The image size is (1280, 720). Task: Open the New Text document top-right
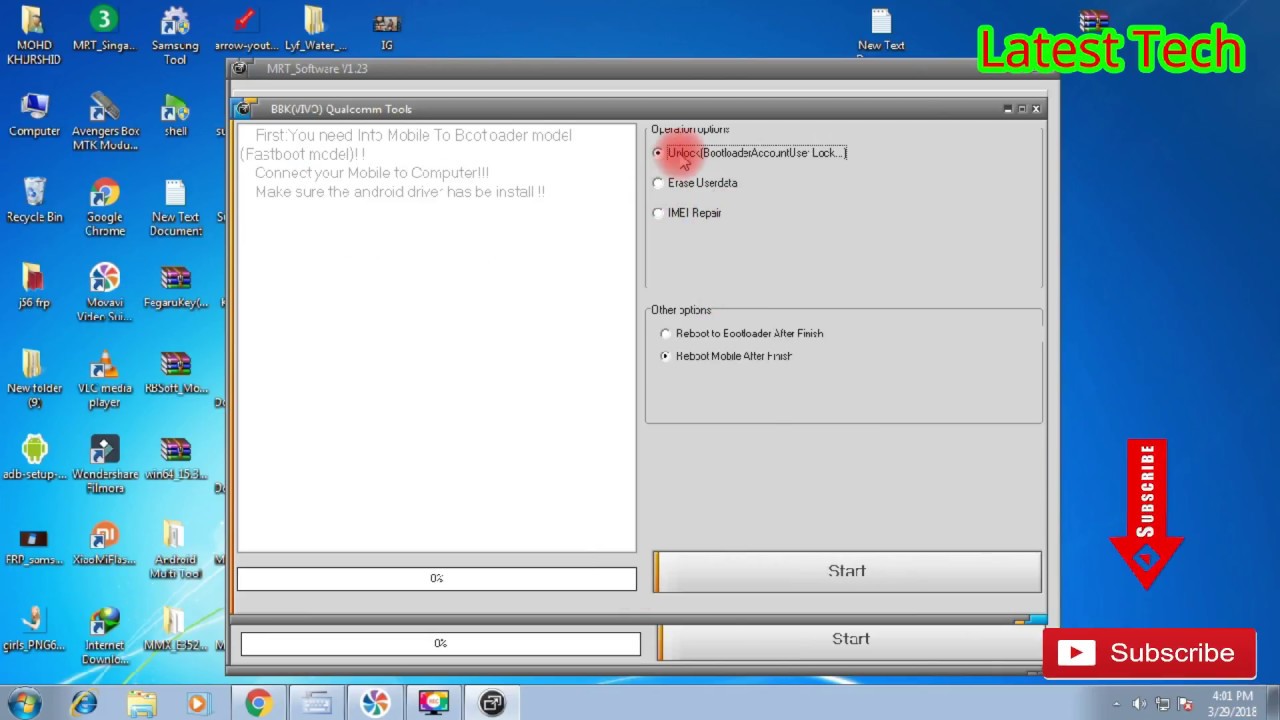(881, 30)
